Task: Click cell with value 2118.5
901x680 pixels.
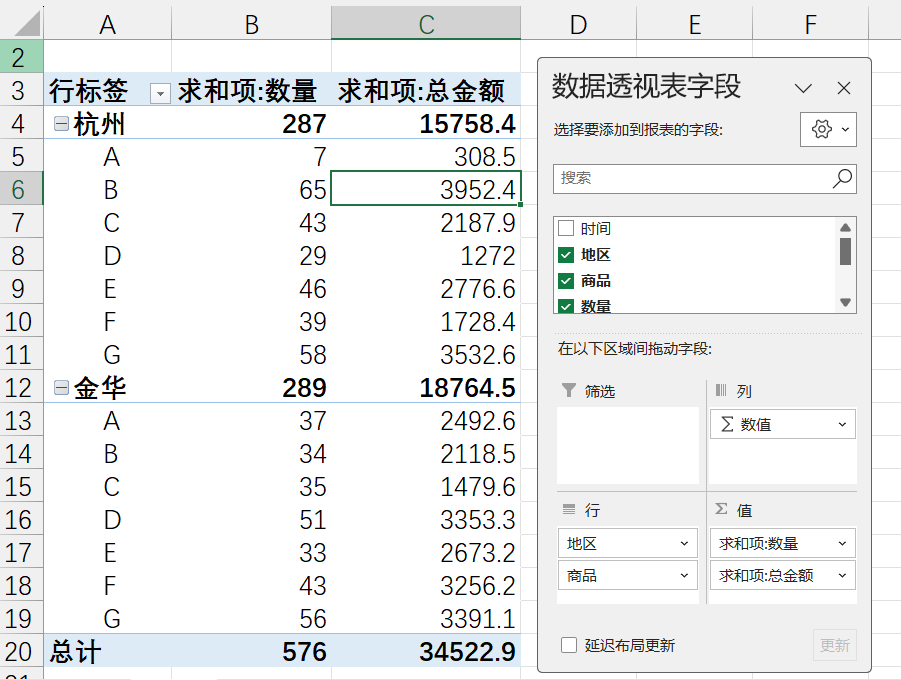Action: point(426,454)
